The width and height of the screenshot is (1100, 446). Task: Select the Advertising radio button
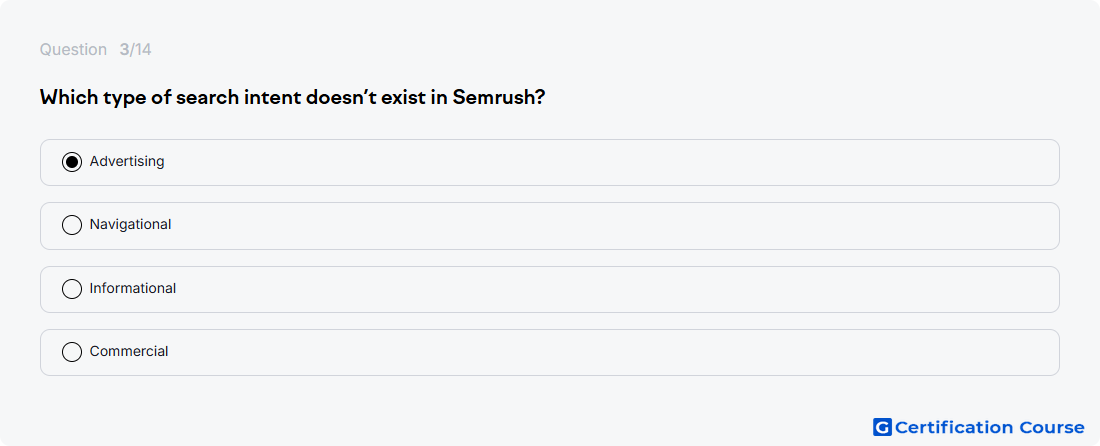[72, 162]
